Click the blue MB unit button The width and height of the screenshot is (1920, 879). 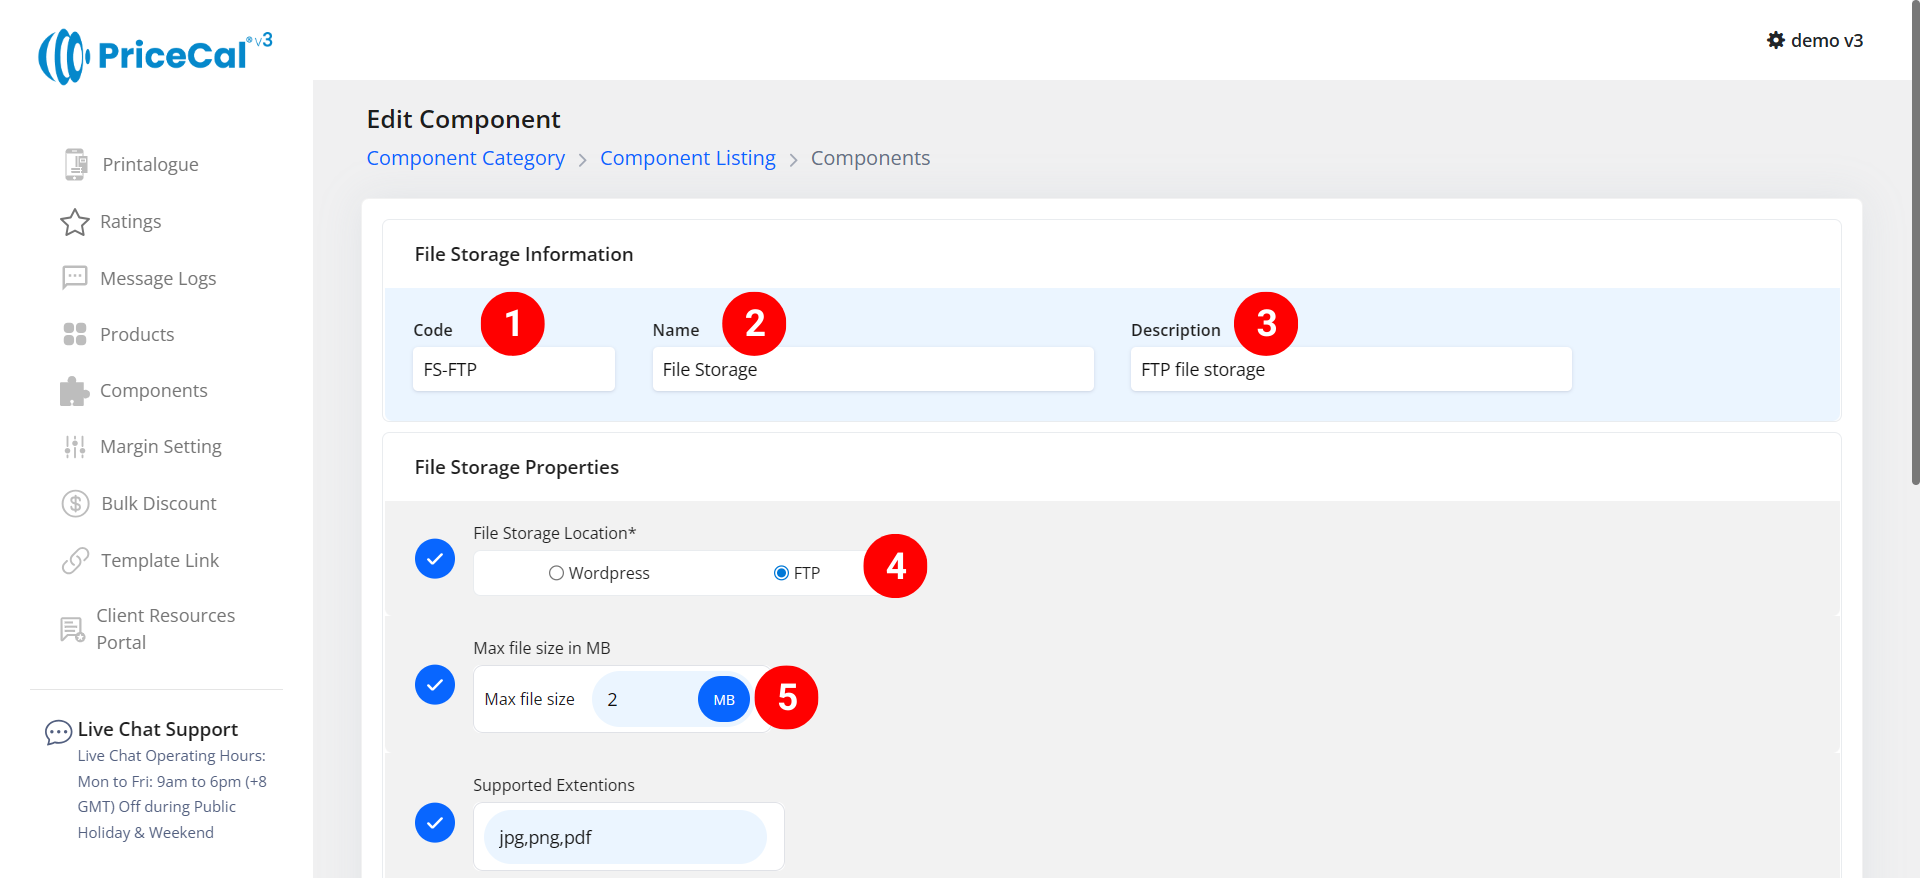(x=724, y=700)
